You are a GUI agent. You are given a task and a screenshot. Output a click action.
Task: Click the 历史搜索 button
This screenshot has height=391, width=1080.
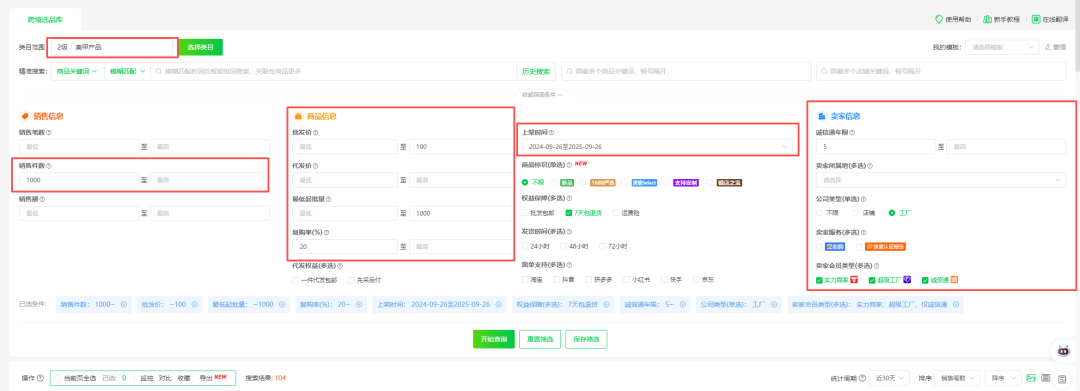pos(536,71)
